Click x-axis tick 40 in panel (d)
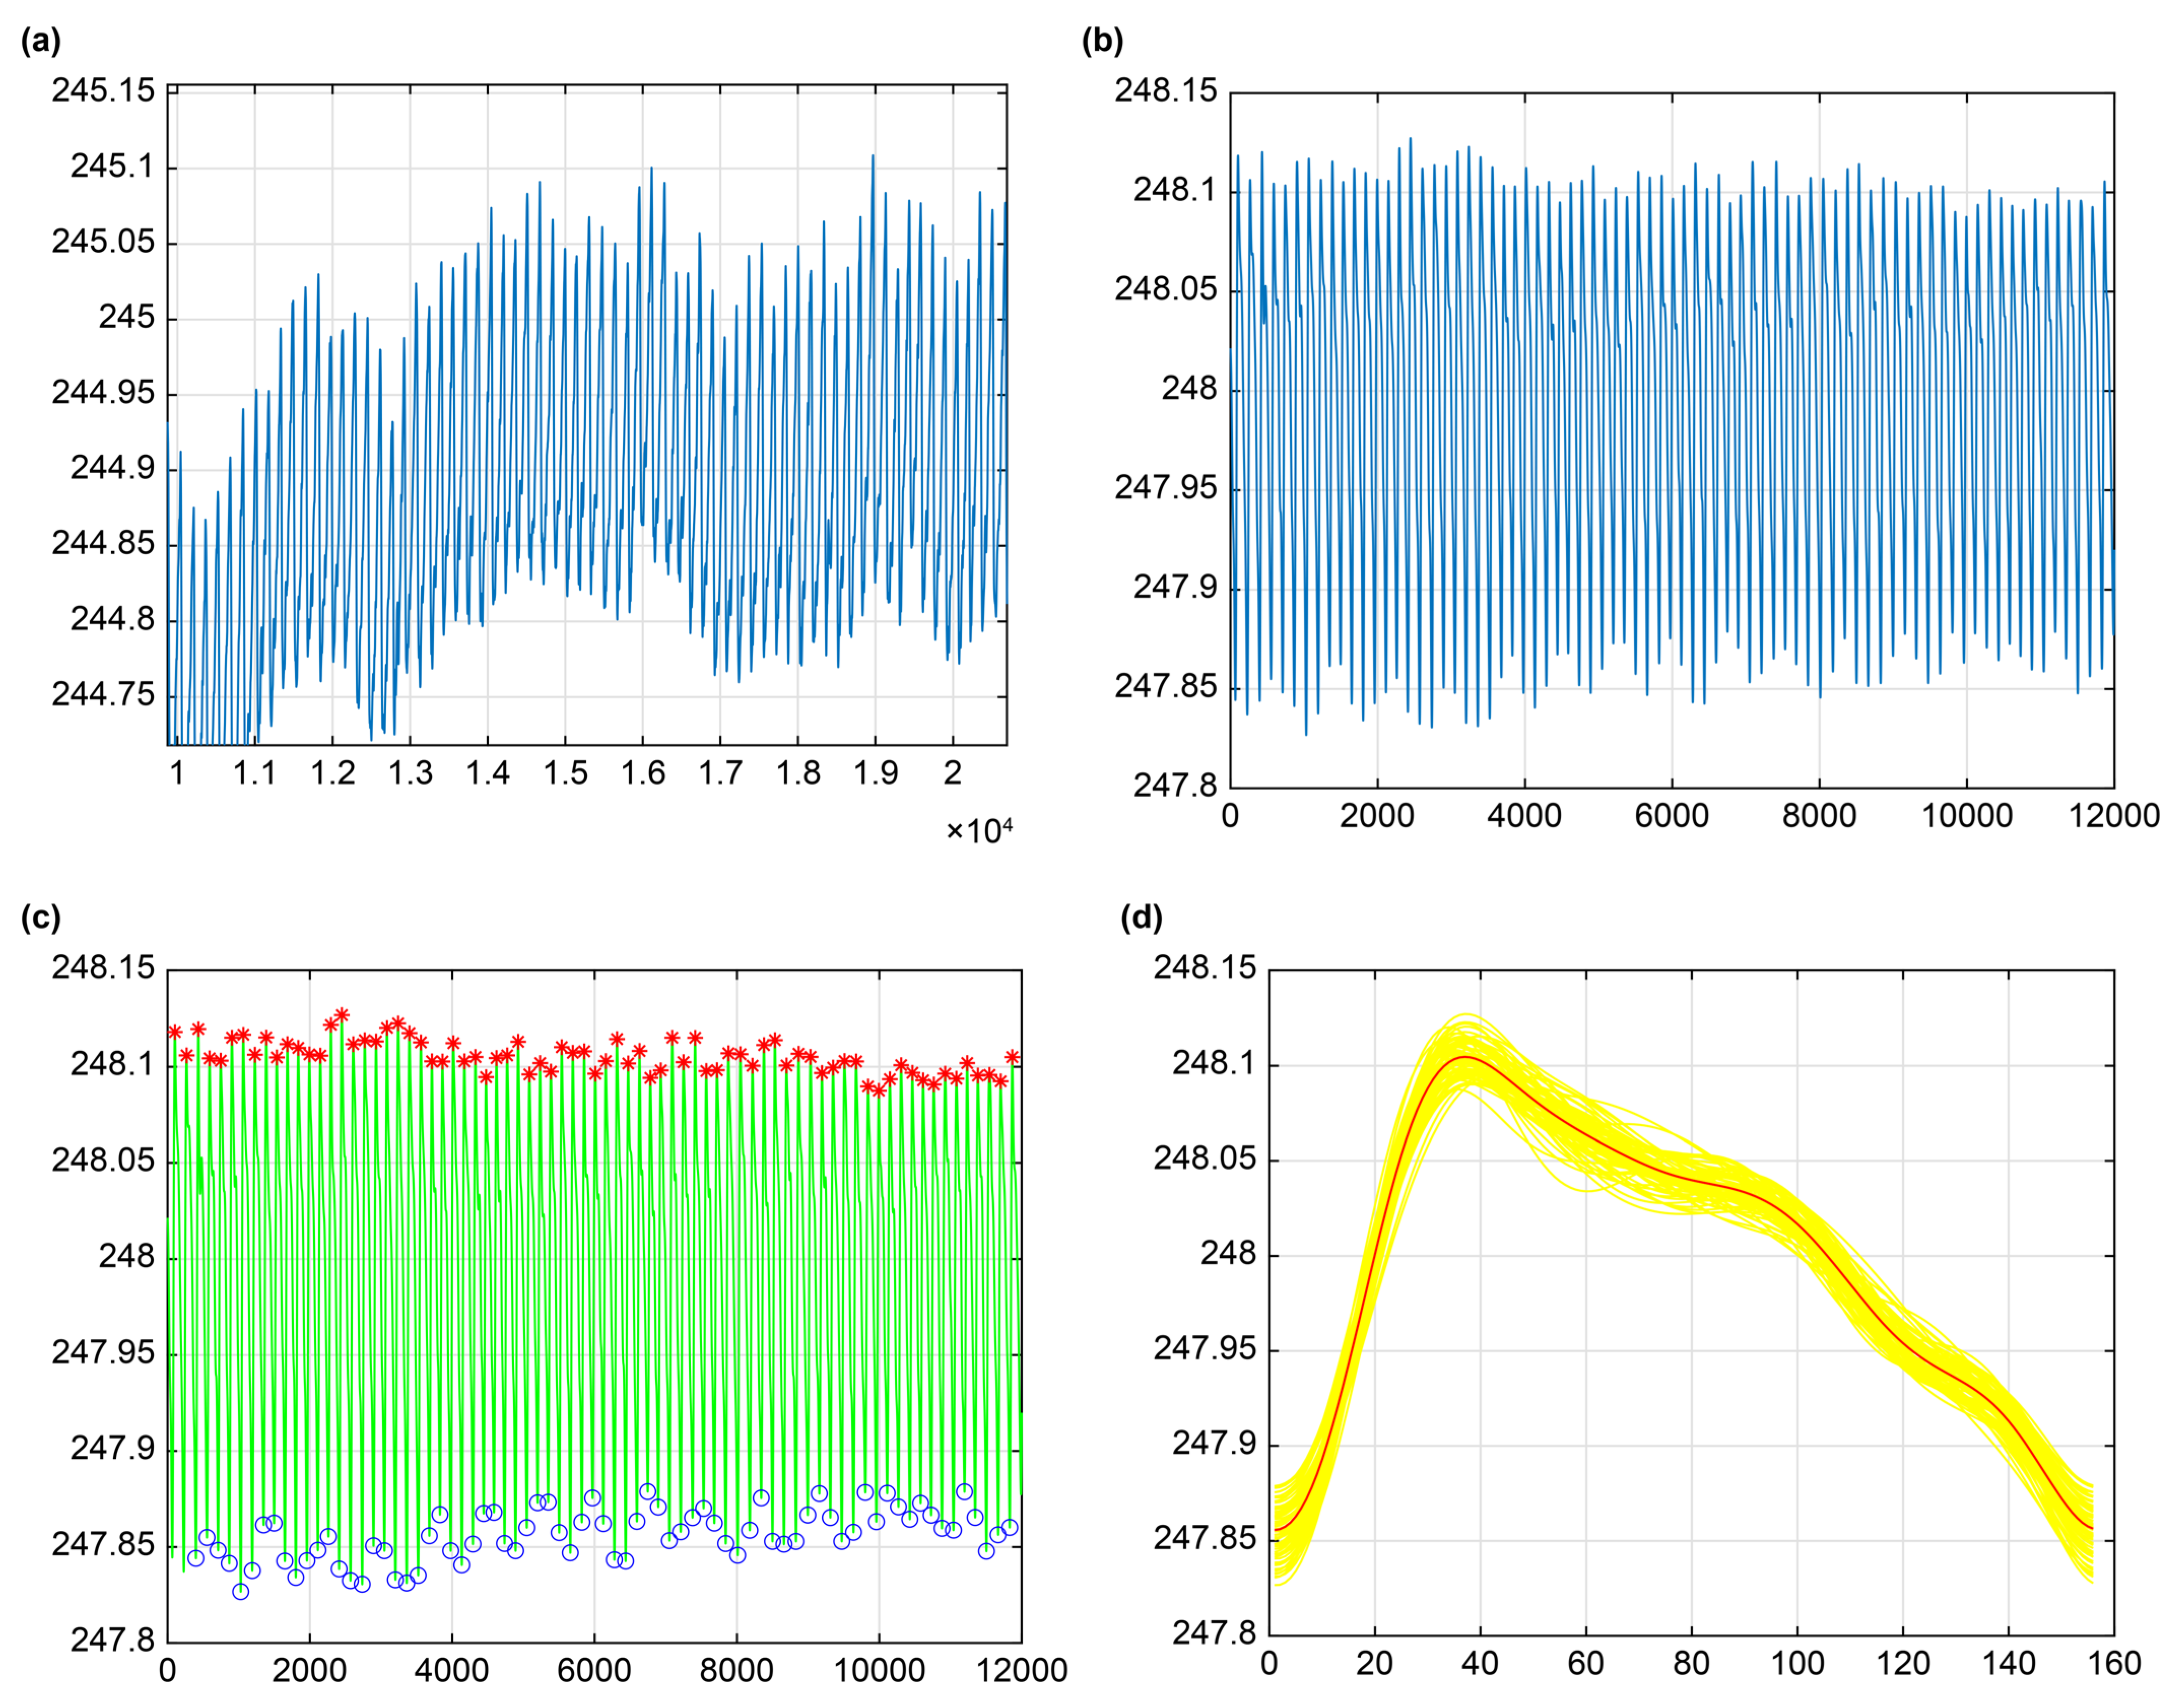Viewport: 2184px width, 1708px height. click(x=1480, y=1664)
